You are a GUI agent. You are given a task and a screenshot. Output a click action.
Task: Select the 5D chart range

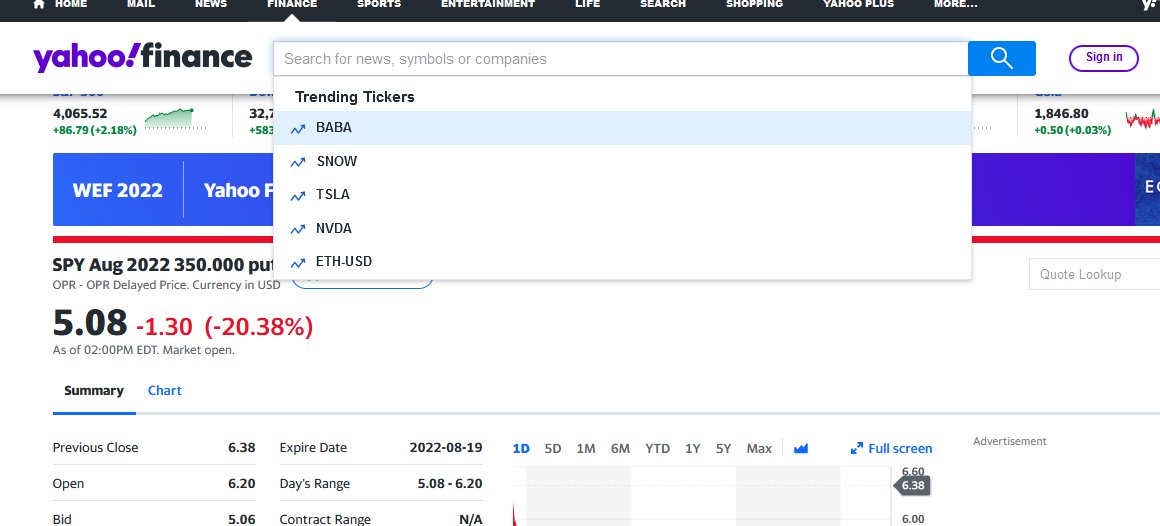[x=553, y=448]
